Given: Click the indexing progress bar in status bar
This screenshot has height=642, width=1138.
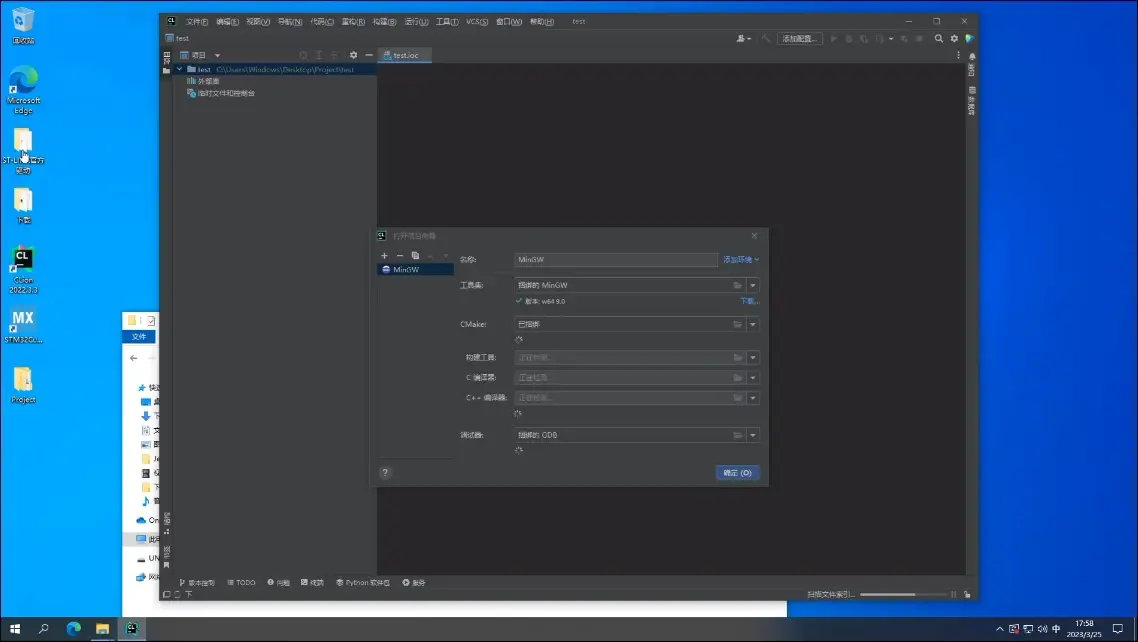Looking at the screenshot, I should click(x=901, y=594).
